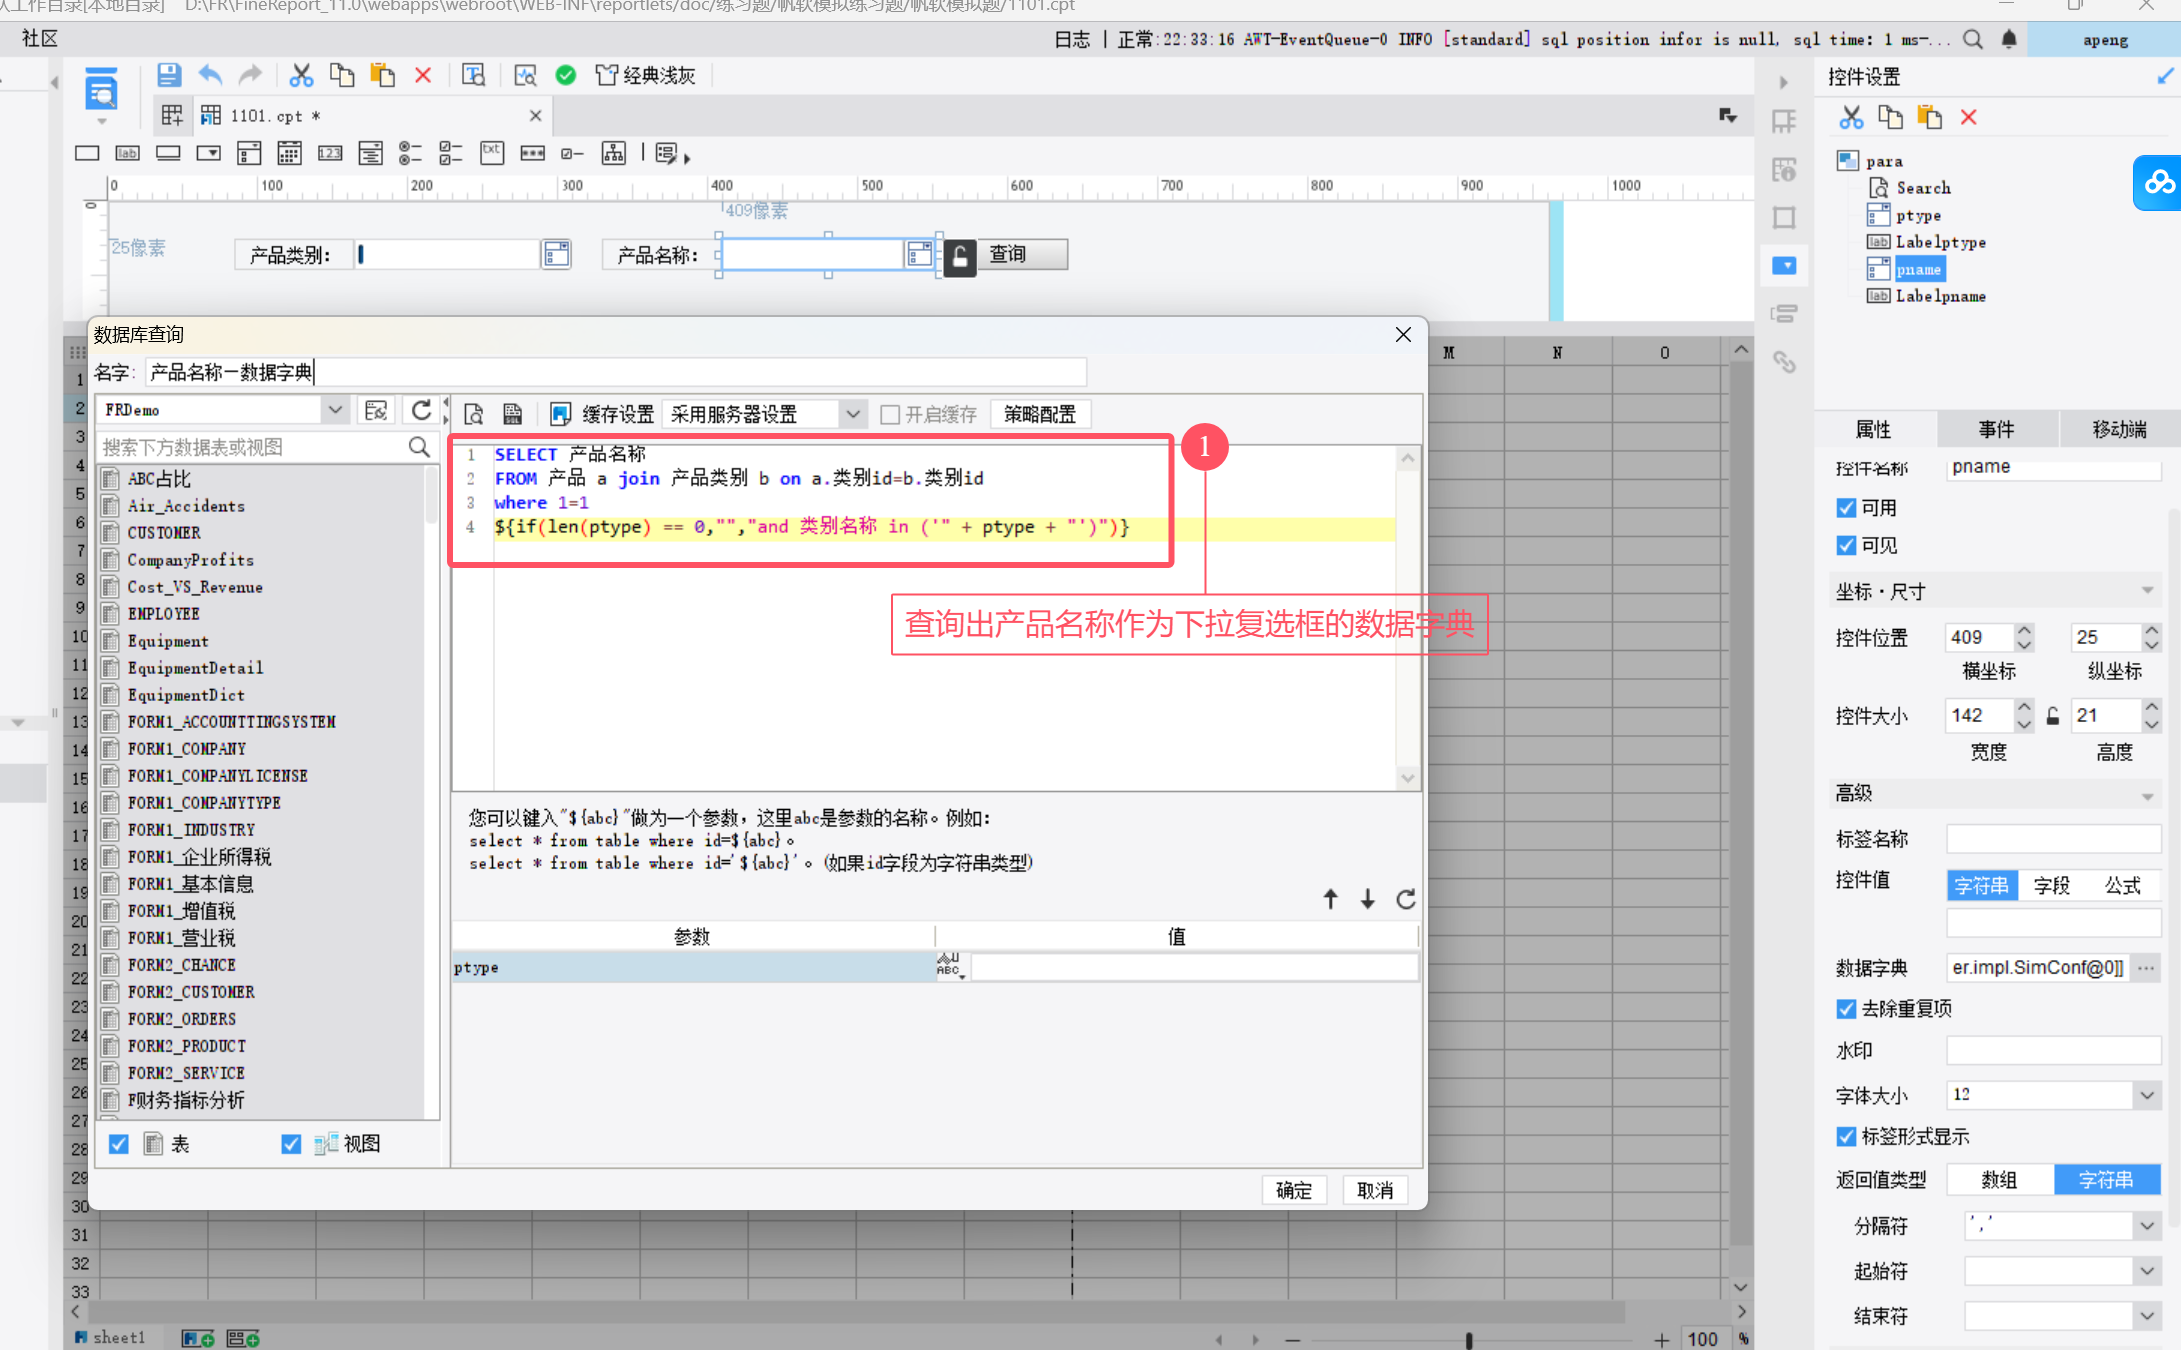Open the FRDemo data connection dropdown

click(x=335, y=410)
